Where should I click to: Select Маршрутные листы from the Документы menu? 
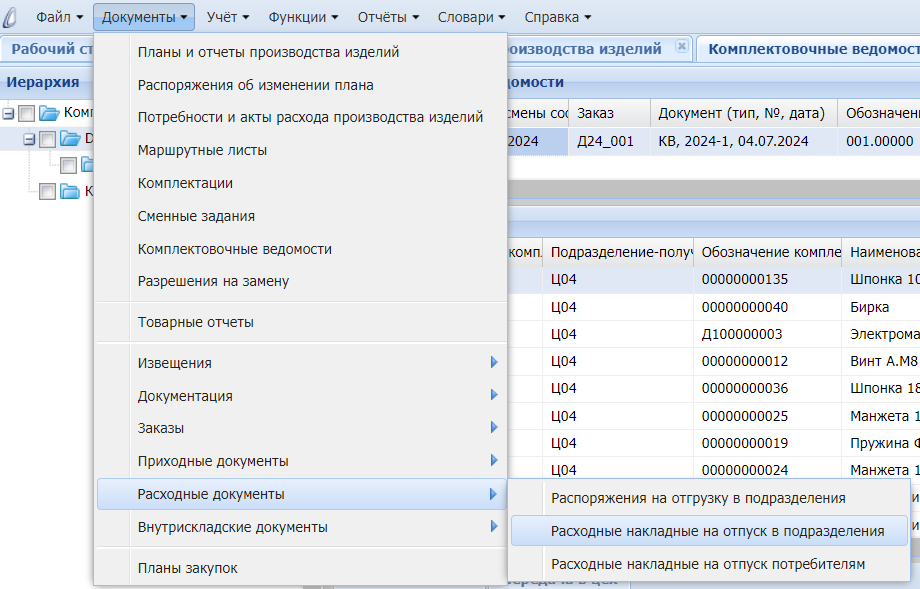(202, 151)
